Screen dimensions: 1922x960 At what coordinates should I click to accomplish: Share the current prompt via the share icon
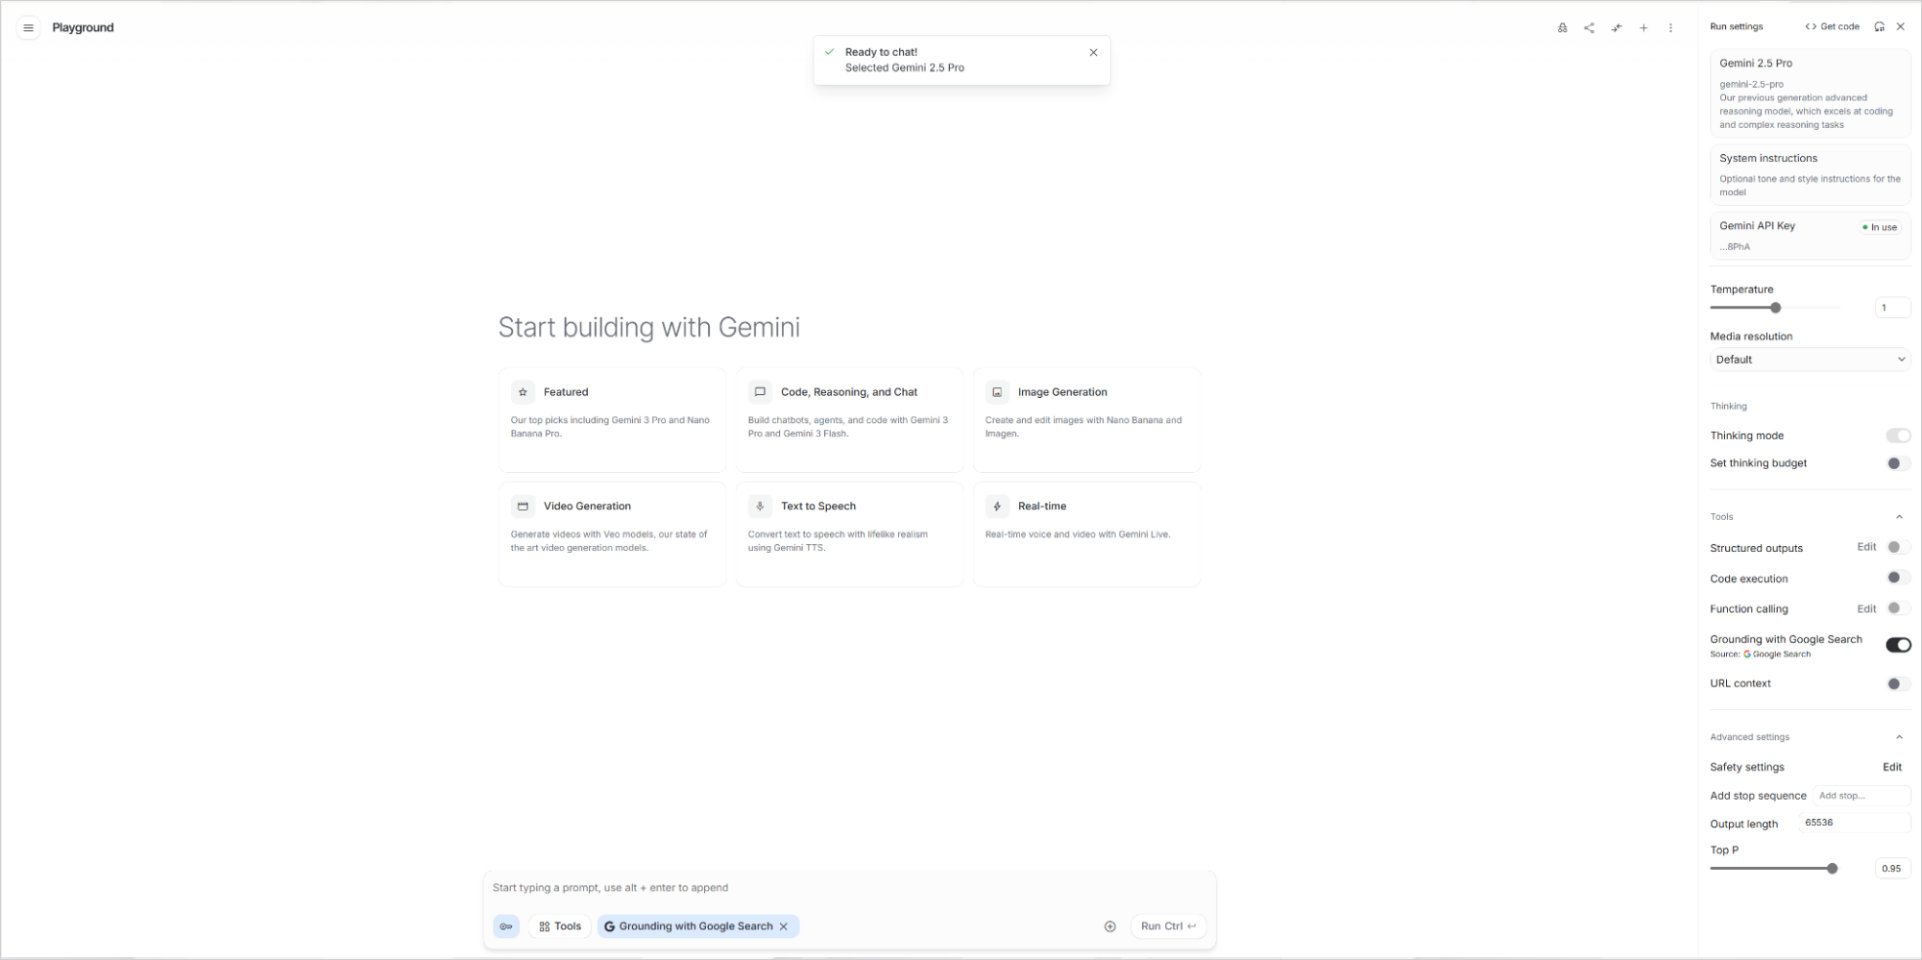click(1589, 28)
